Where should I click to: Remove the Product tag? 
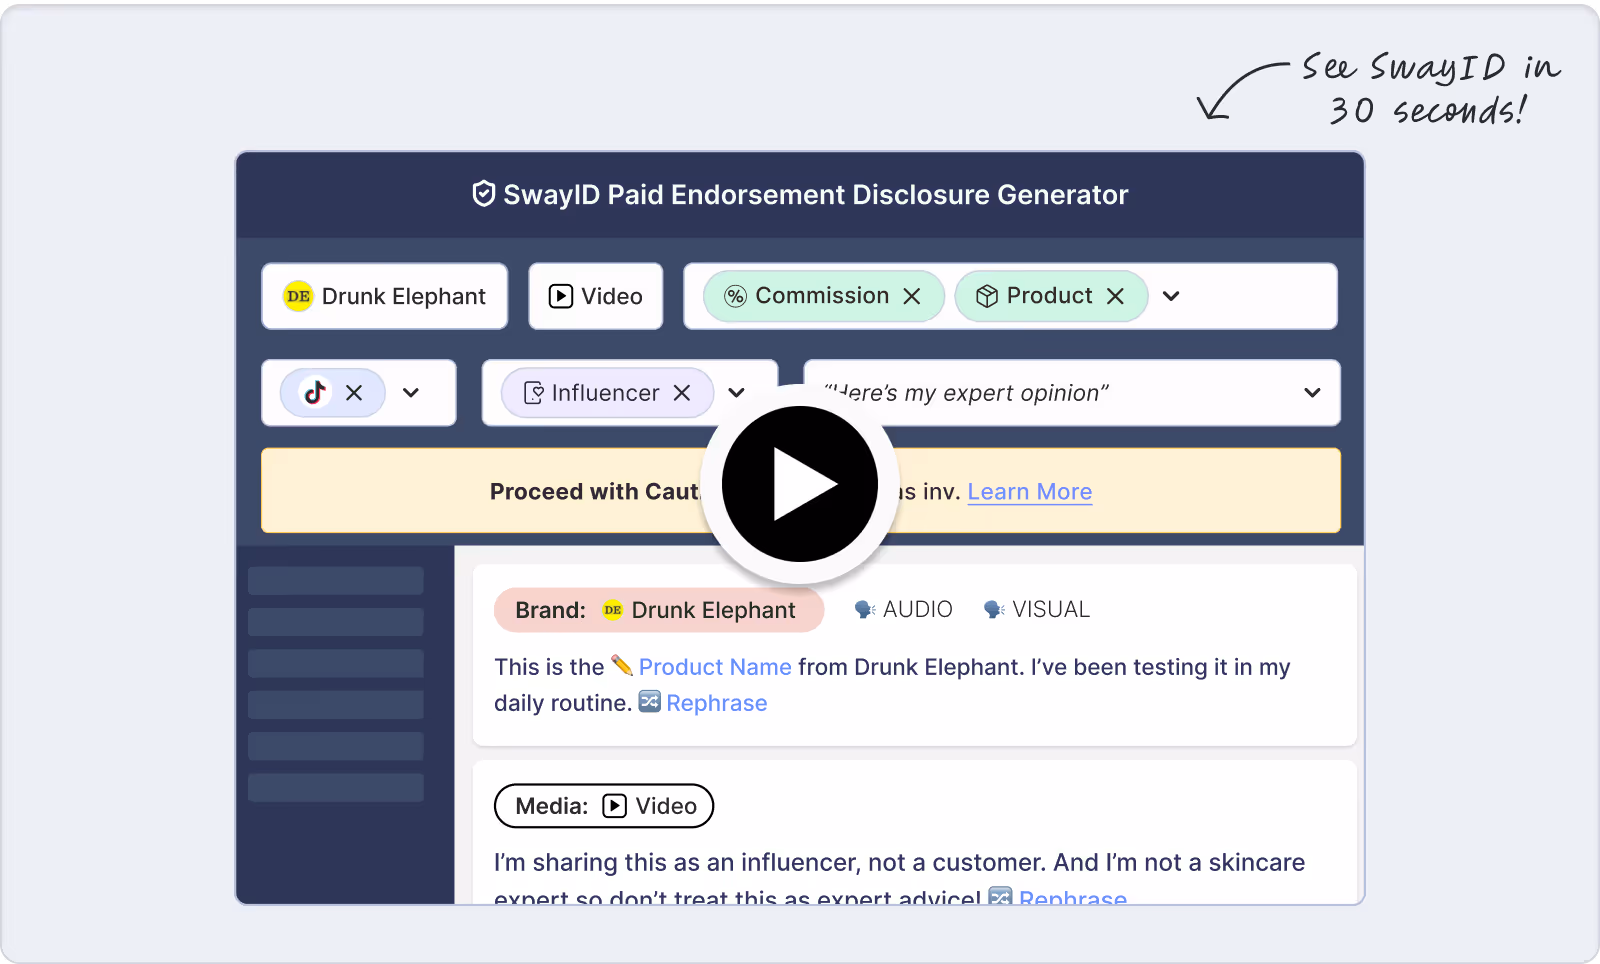point(1116,296)
